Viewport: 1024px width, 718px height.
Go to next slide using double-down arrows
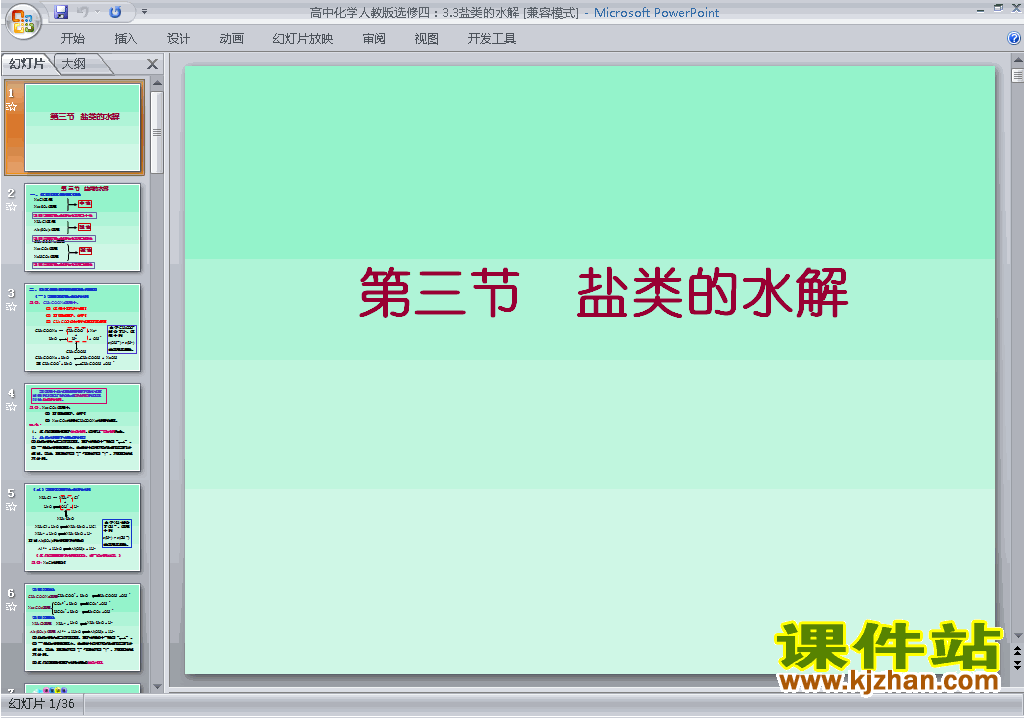1017,664
